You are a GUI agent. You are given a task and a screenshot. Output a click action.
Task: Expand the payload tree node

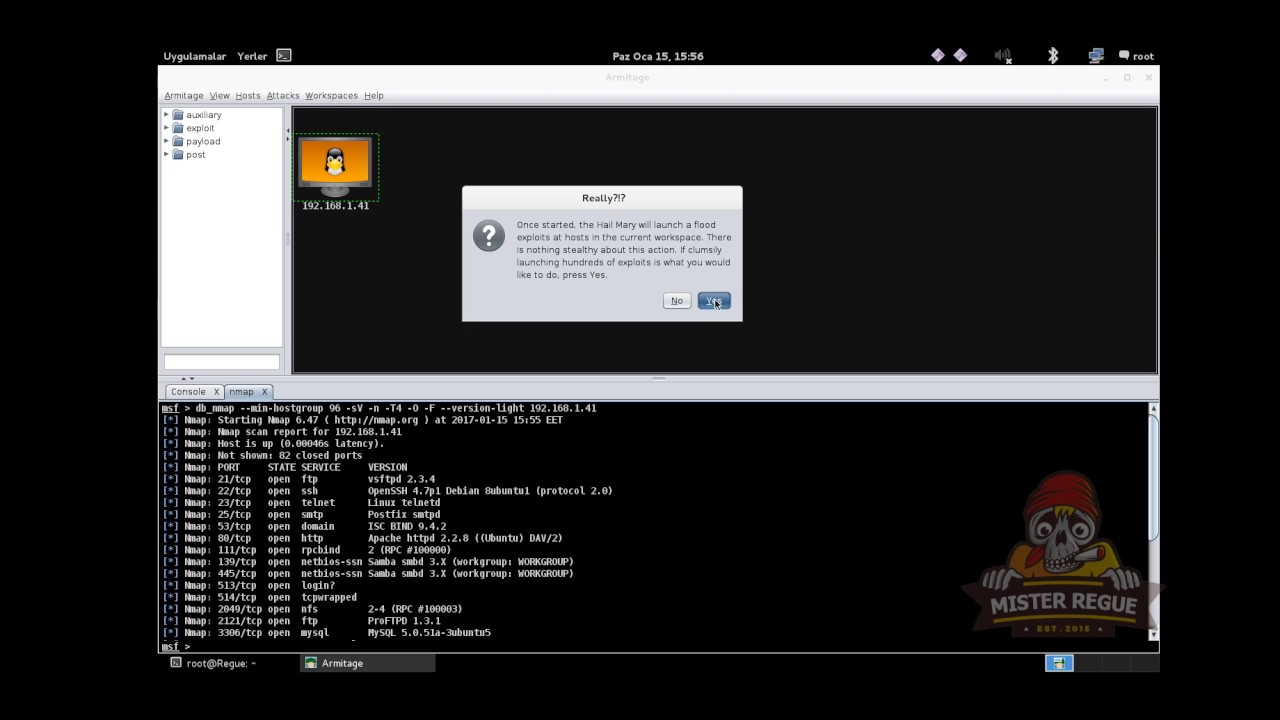point(166,141)
